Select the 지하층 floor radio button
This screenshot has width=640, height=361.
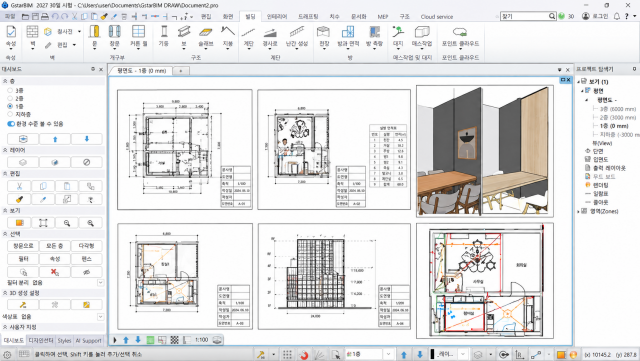[10, 114]
